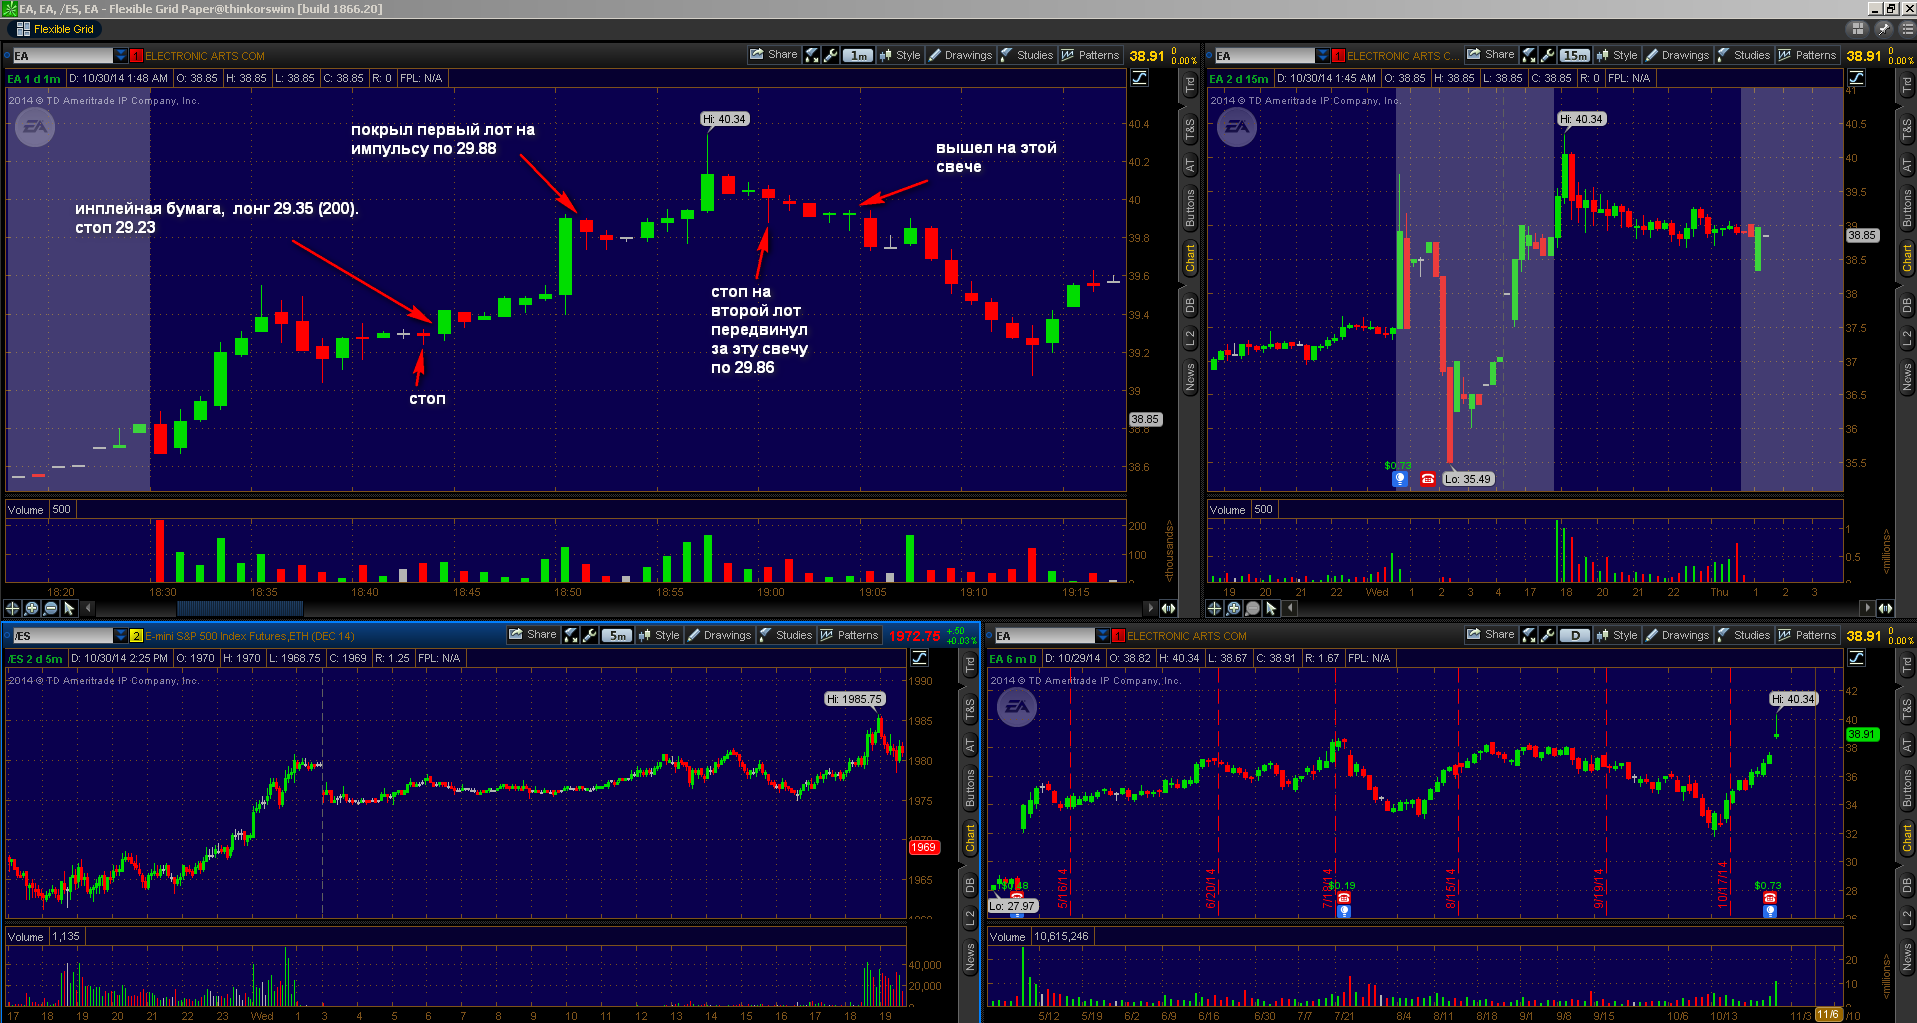Open Drawings menu in the EA 1m chart
The width and height of the screenshot is (1917, 1023).
point(960,55)
